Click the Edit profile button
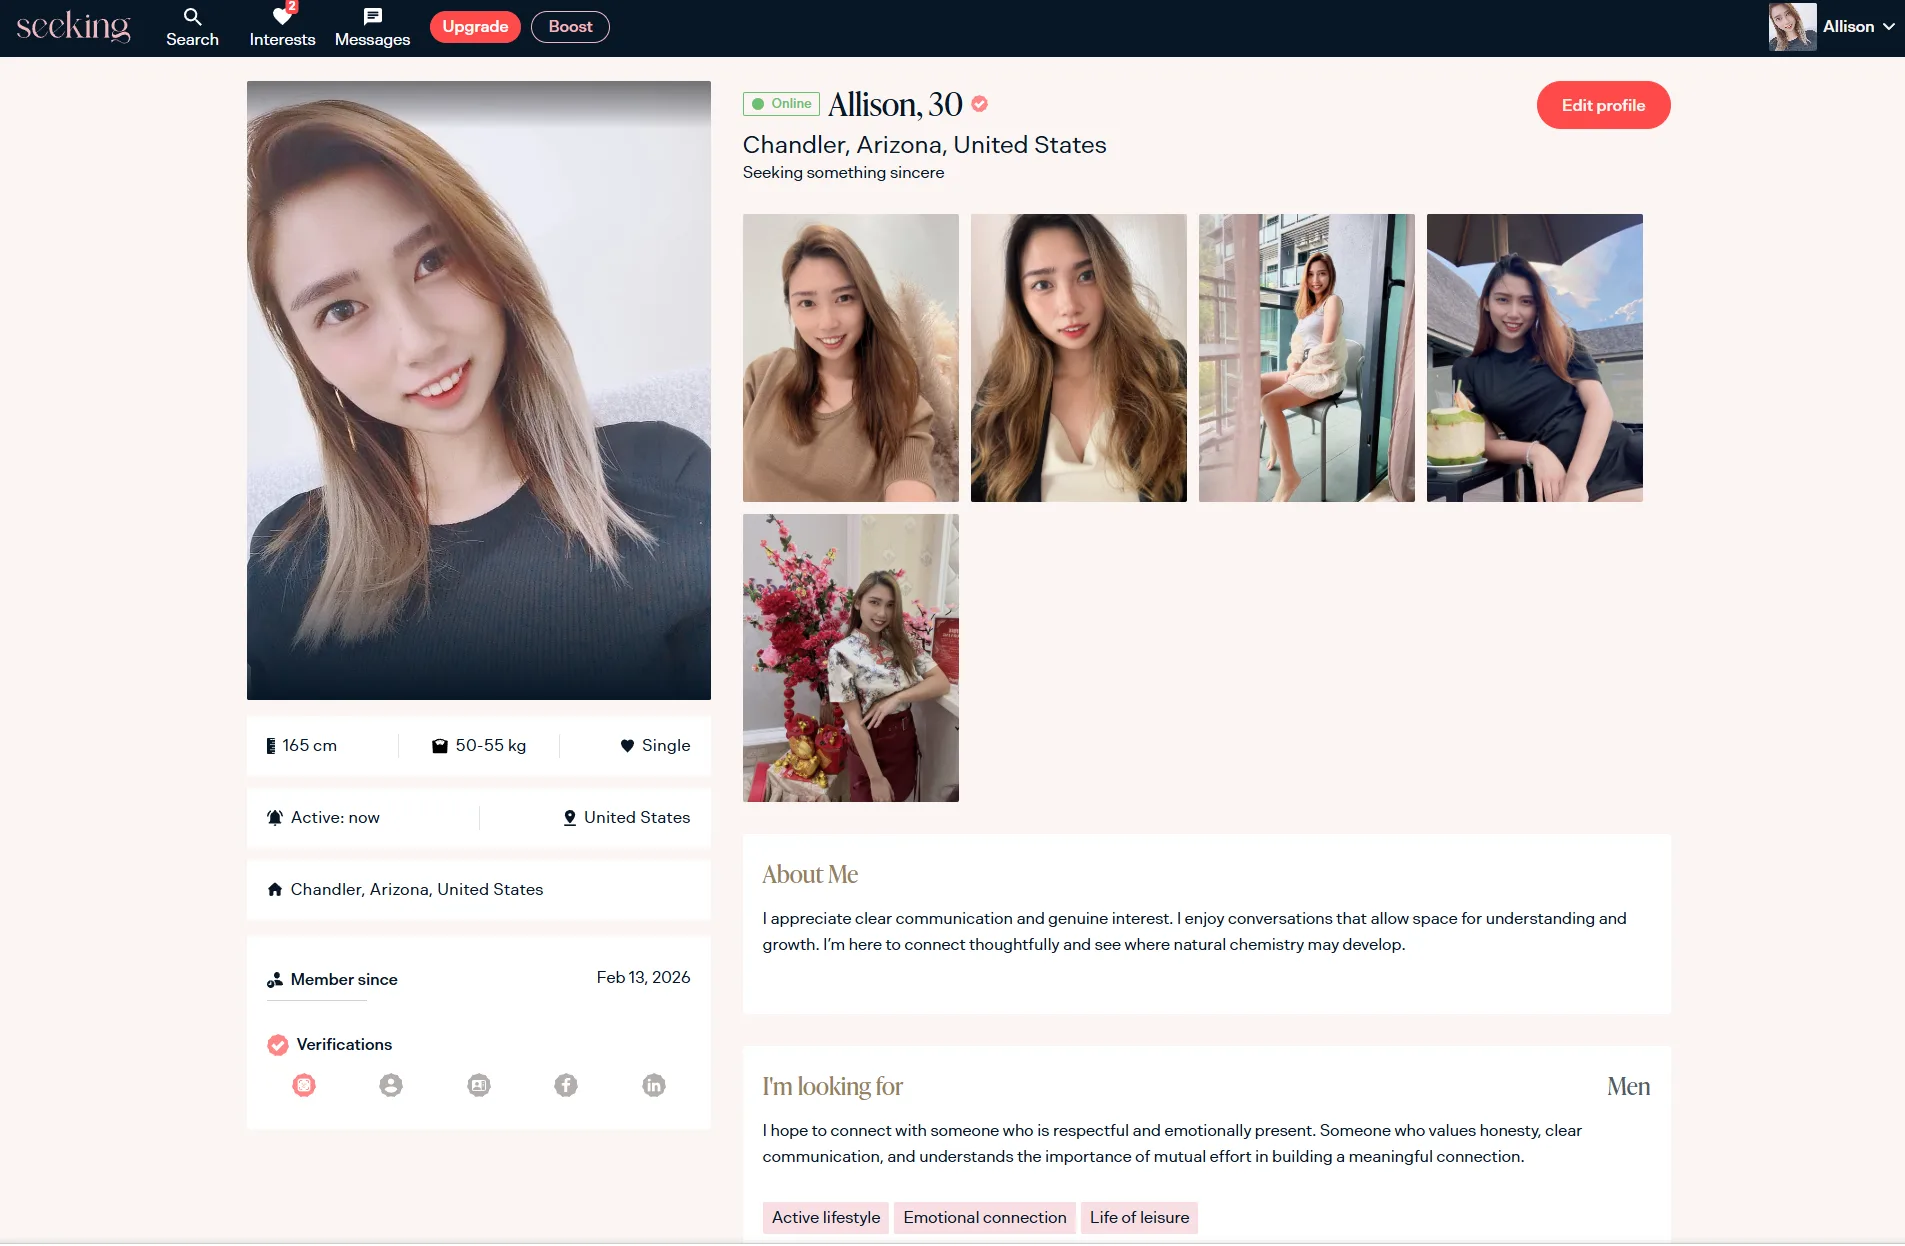Image resolution: width=1905 pixels, height=1246 pixels. tap(1603, 105)
